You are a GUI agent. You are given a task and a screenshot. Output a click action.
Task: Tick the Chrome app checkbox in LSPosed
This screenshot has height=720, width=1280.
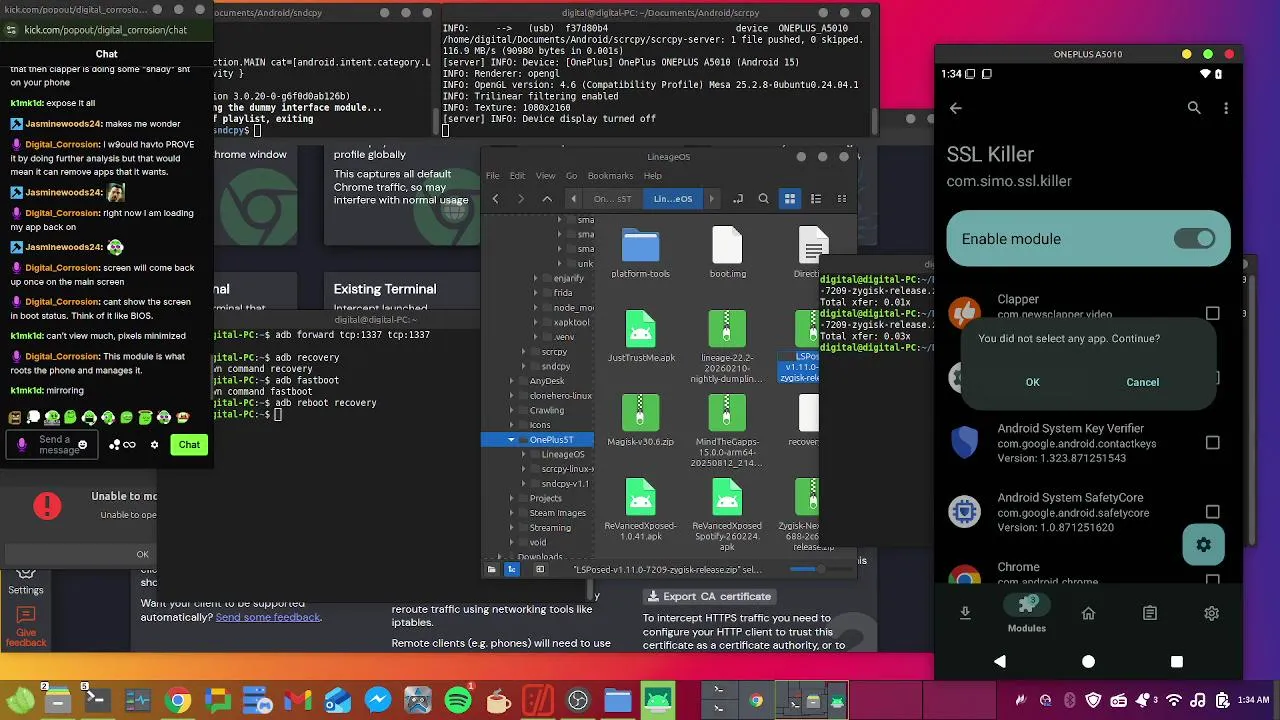pos(1213,578)
